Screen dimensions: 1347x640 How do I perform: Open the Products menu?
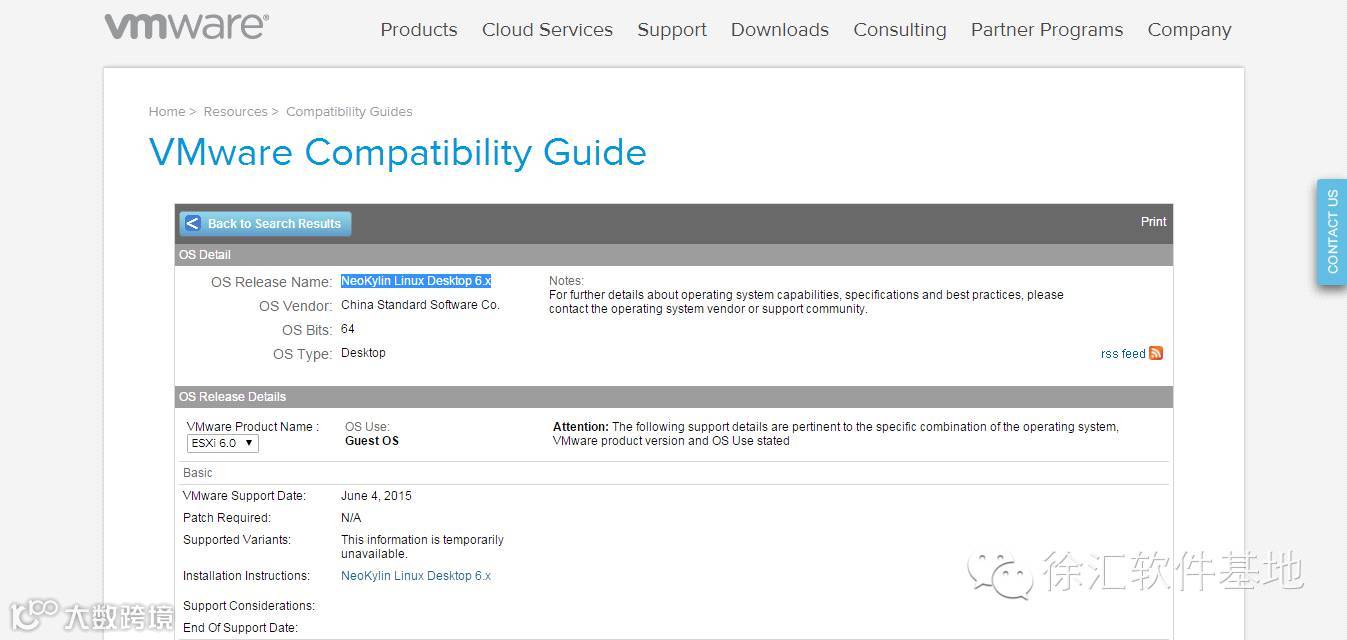coord(418,30)
